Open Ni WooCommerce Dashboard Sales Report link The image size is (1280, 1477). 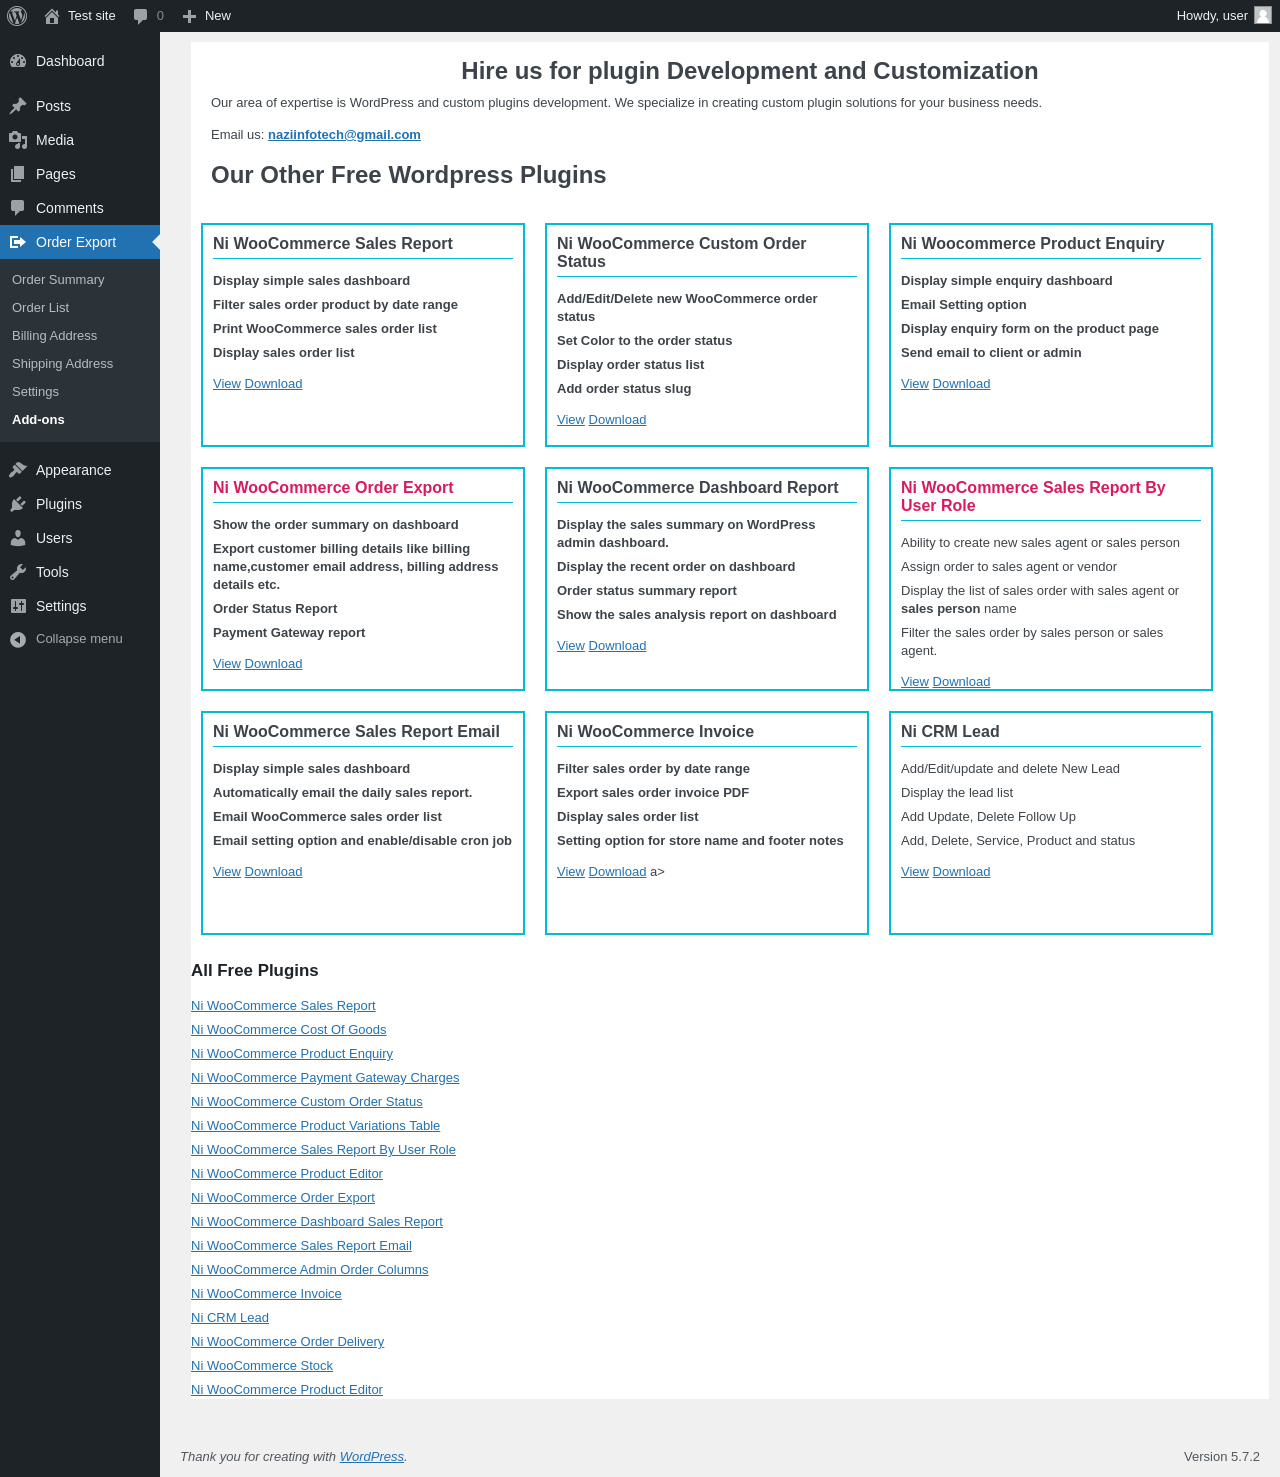tap(317, 1222)
